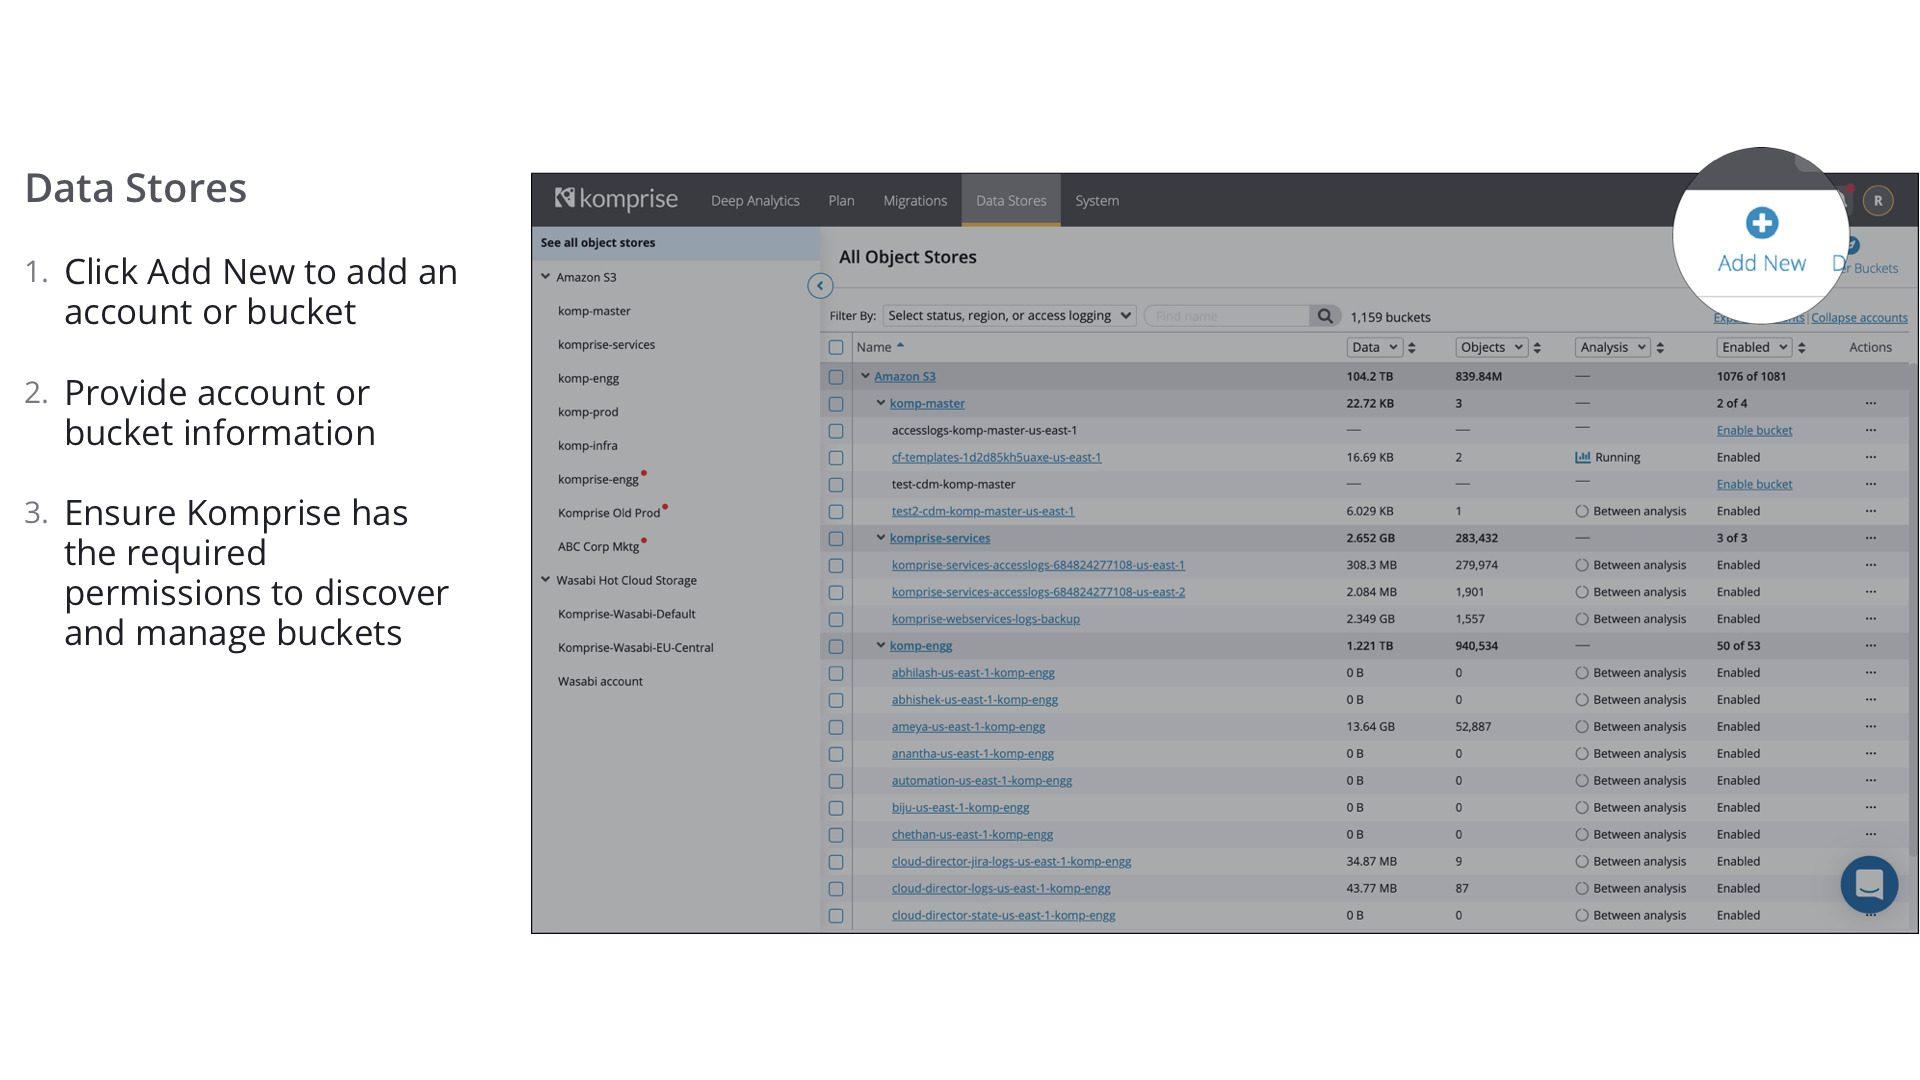
Task: Click the search magnifier icon
Action: [x=1325, y=316]
